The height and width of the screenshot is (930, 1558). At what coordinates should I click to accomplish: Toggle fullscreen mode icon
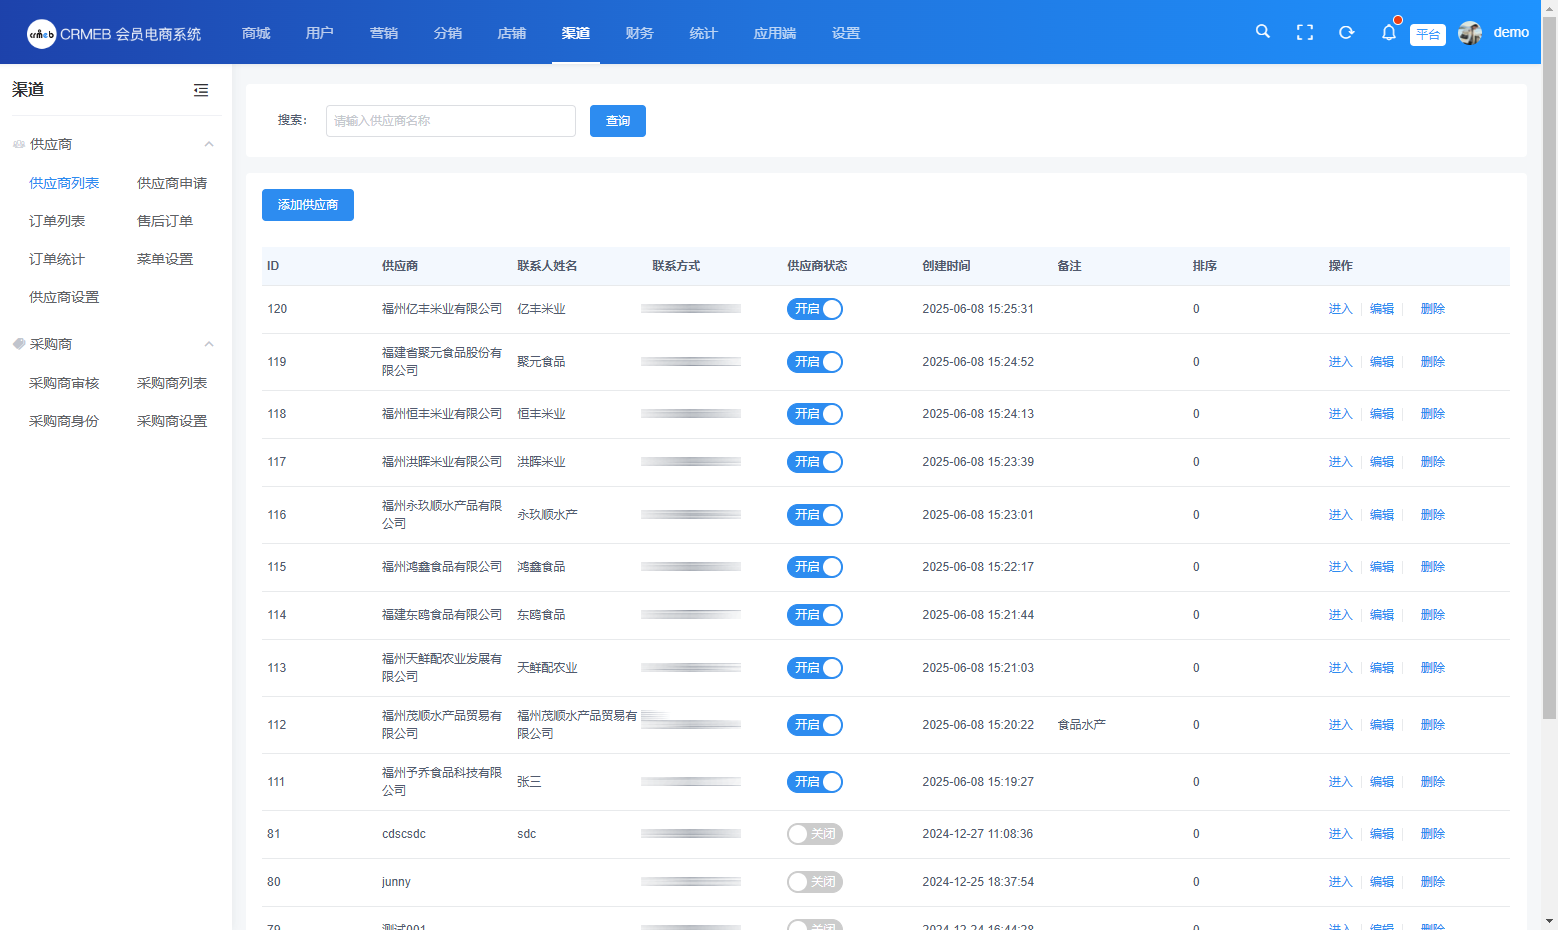1305,33
